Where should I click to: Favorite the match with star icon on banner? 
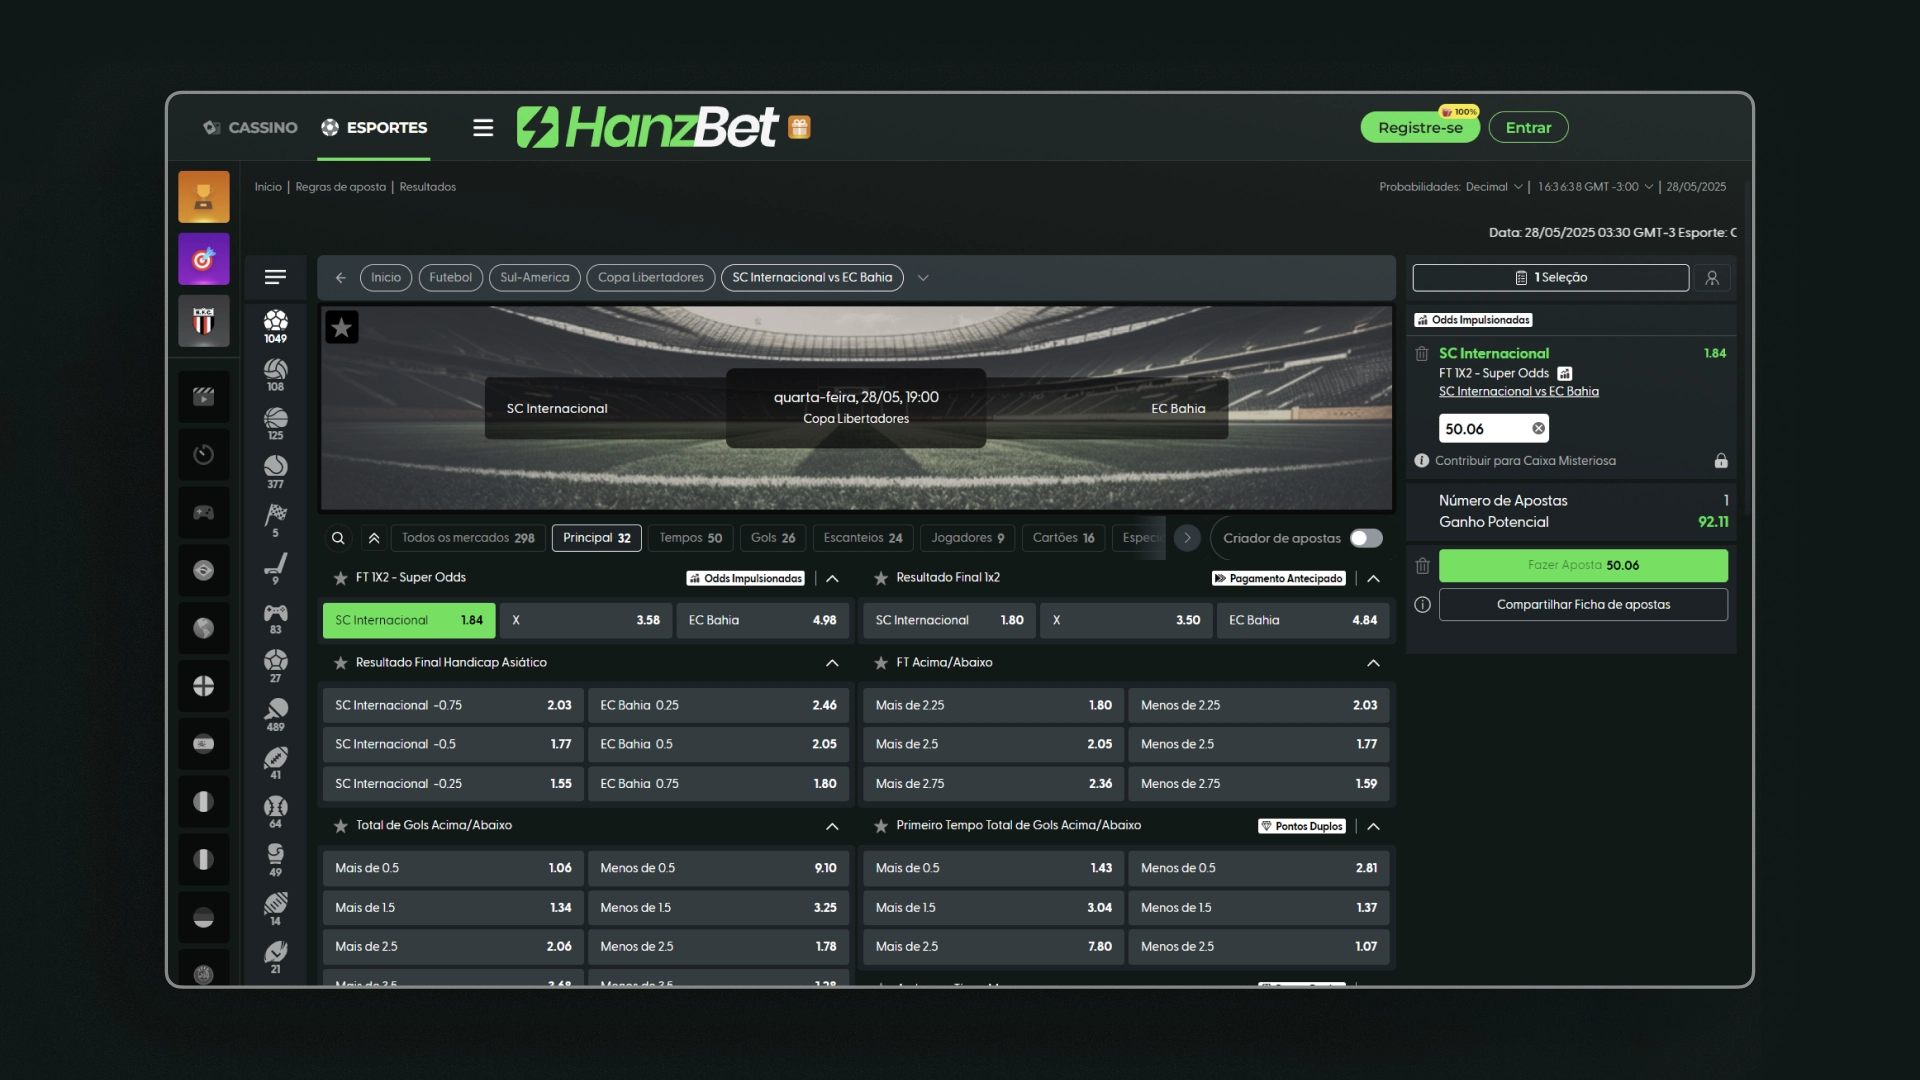coord(342,327)
